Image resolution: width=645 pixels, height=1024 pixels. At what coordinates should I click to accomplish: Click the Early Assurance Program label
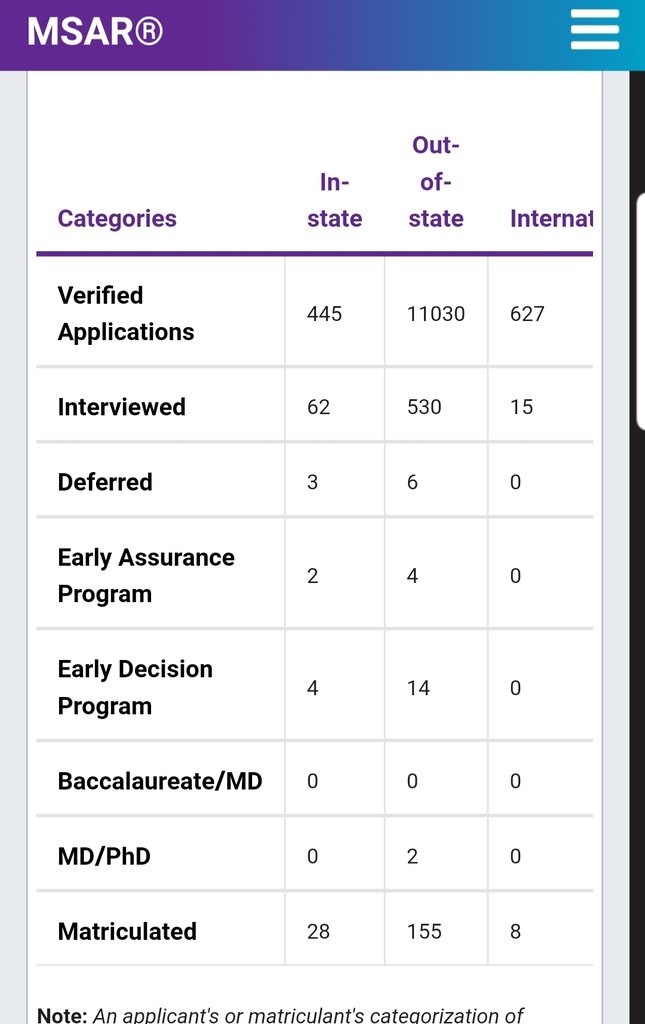click(x=146, y=575)
